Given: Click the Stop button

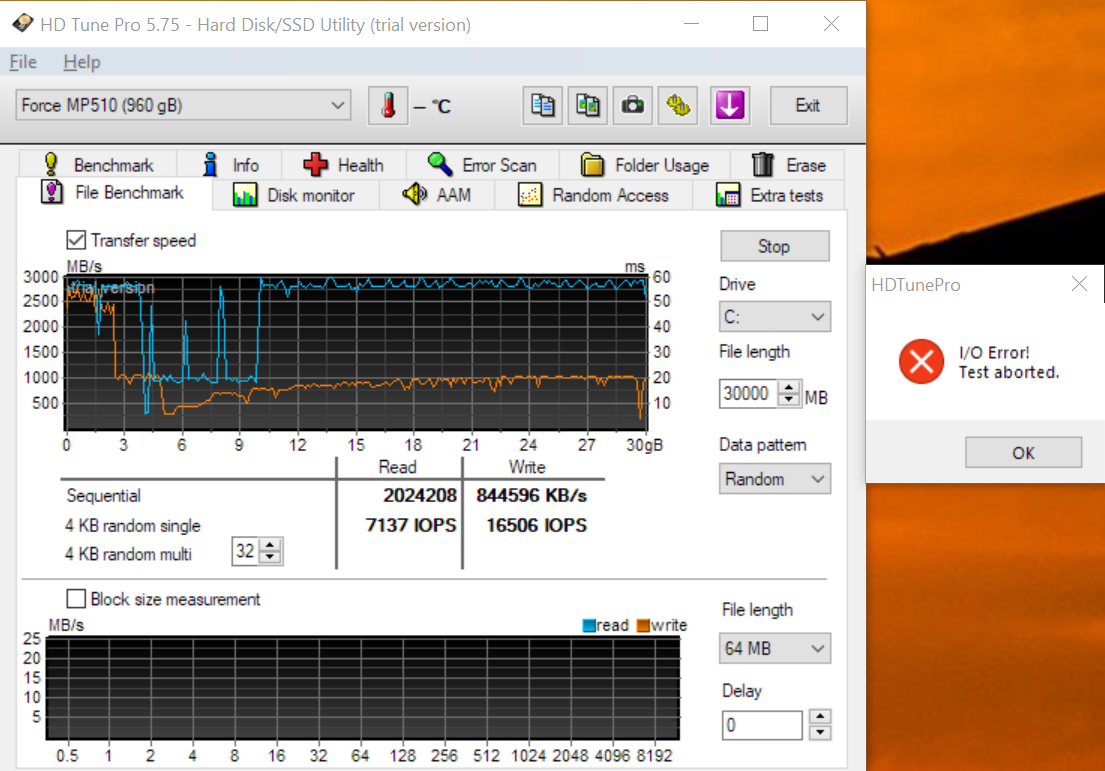Looking at the screenshot, I should (x=774, y=247).
